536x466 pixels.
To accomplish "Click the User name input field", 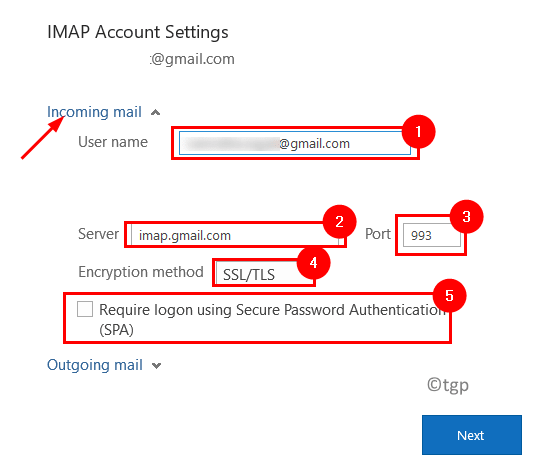I will [x=295, y=143].
